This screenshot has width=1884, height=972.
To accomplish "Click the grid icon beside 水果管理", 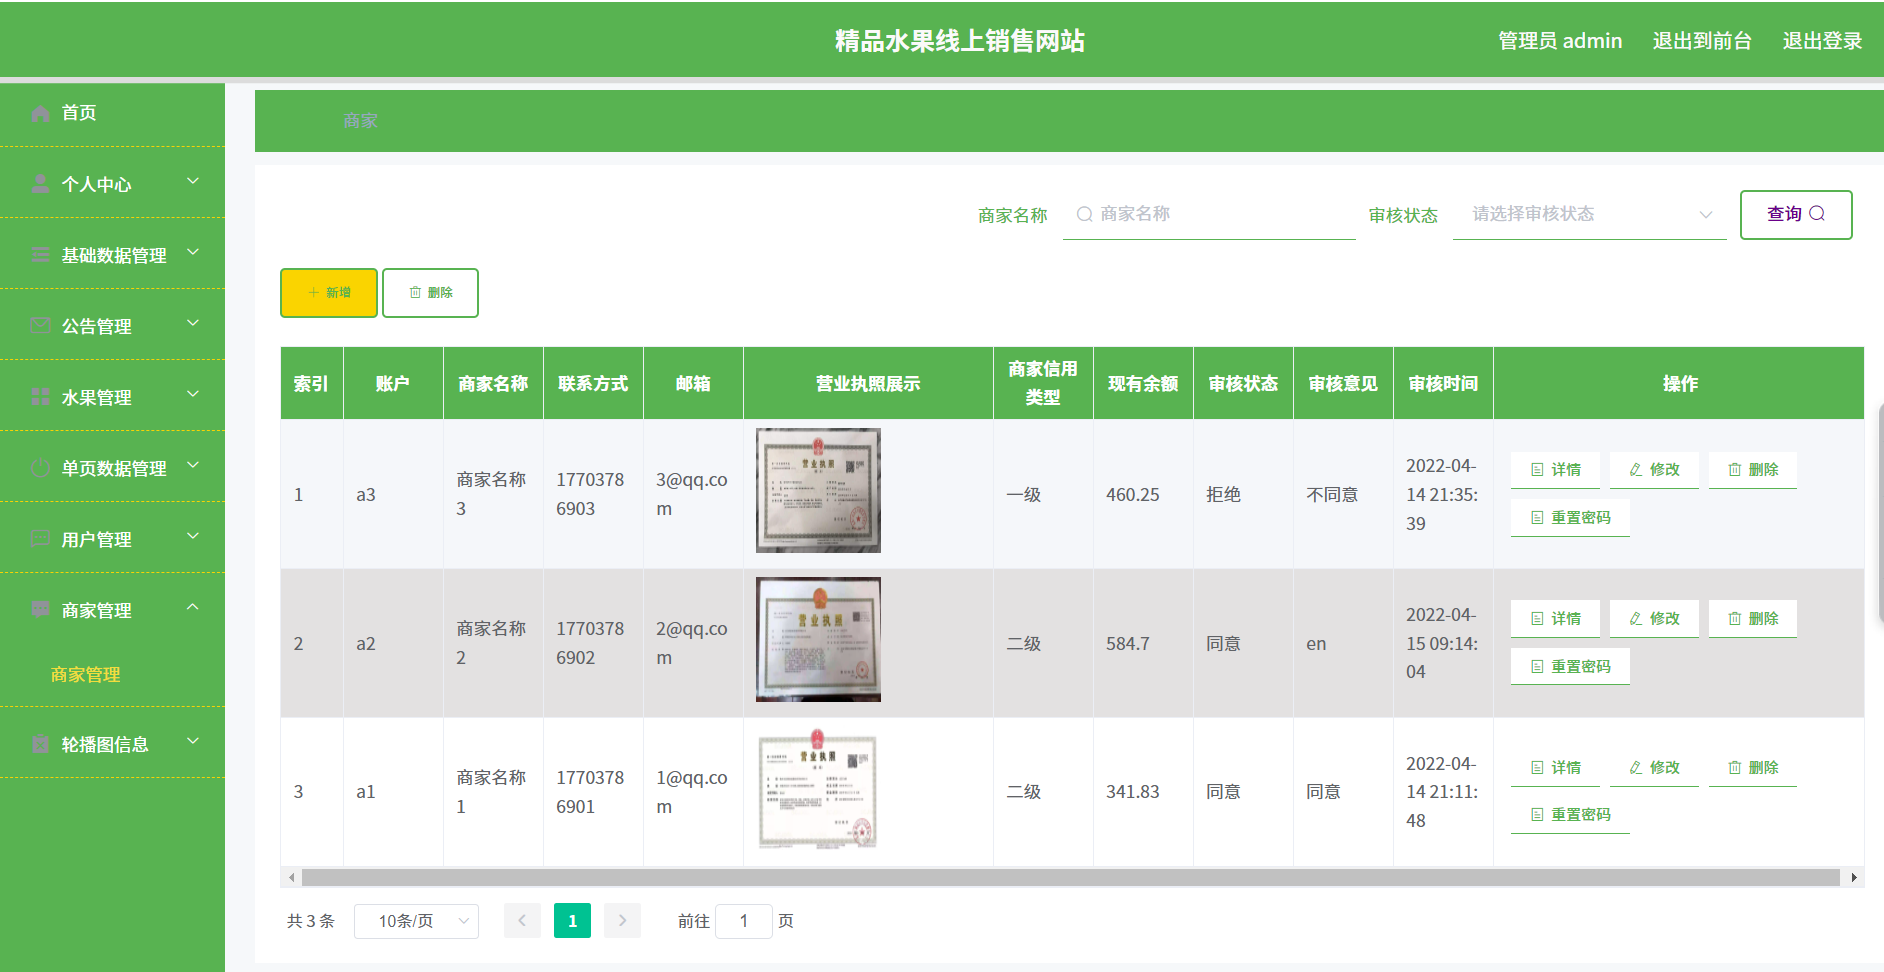I will tap(40, 397).
